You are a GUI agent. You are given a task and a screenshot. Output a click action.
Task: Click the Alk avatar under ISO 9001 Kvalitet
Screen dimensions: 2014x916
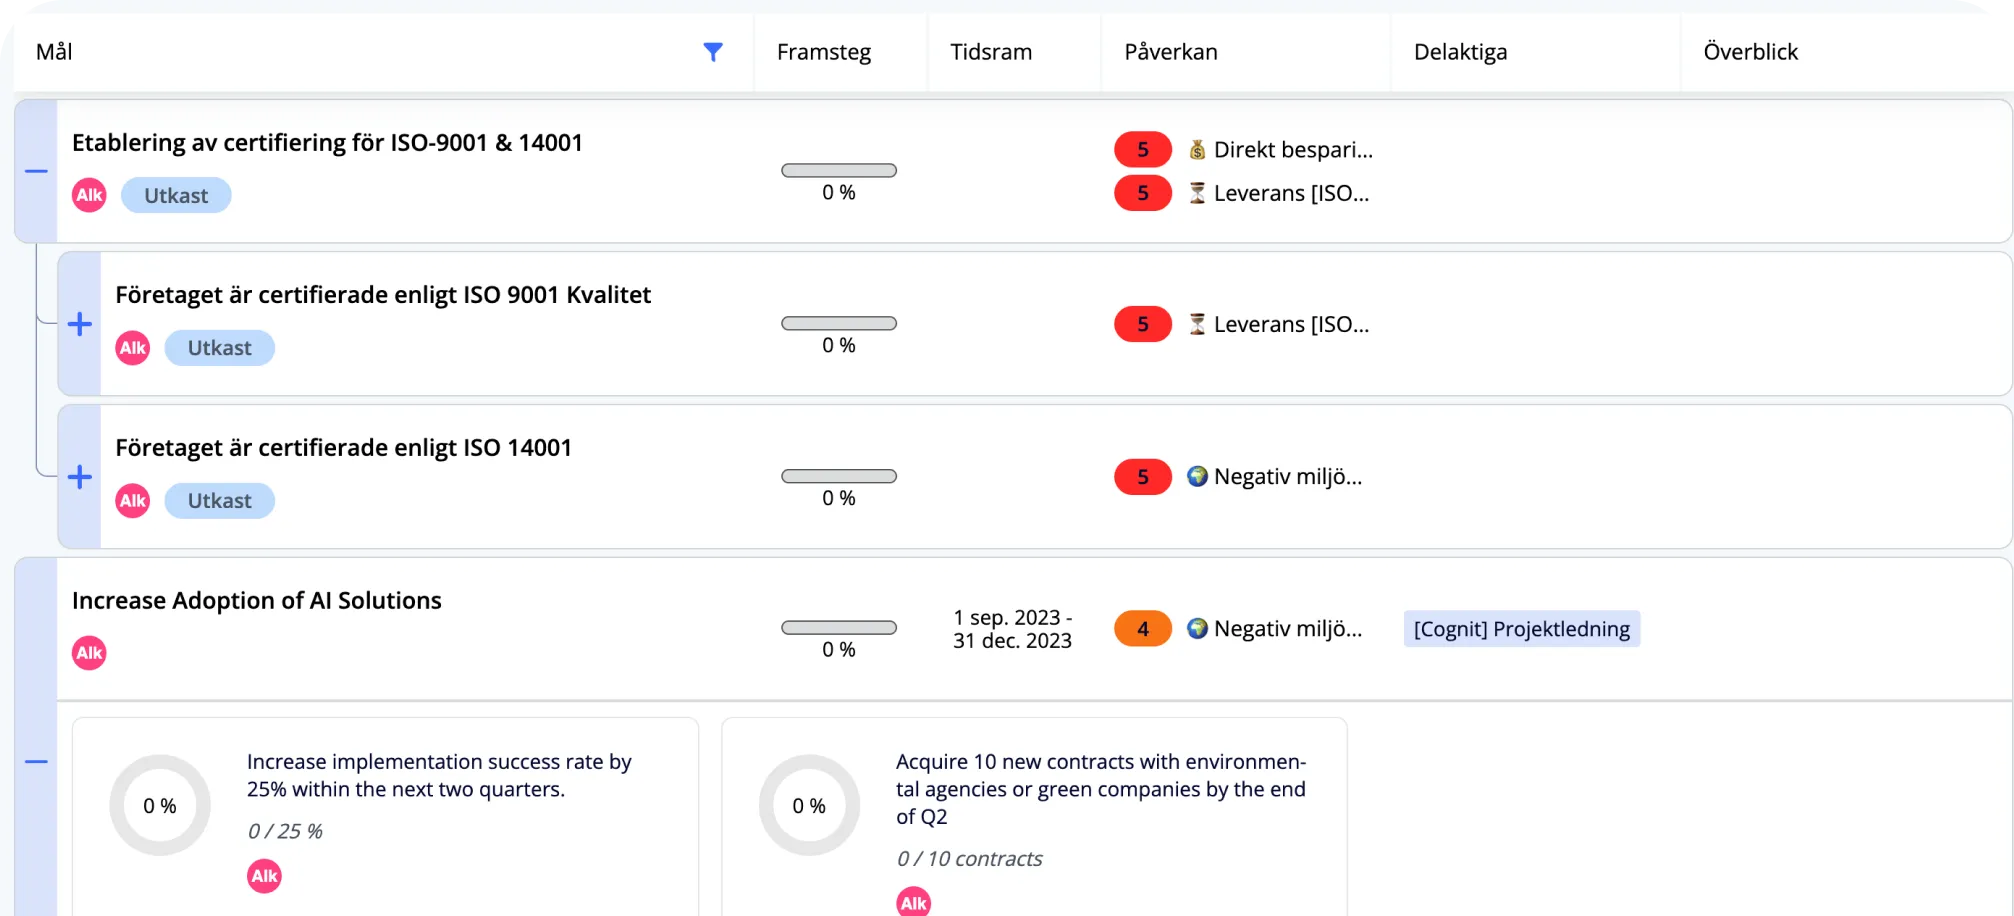pyautogui.click(x=133, y=348)
